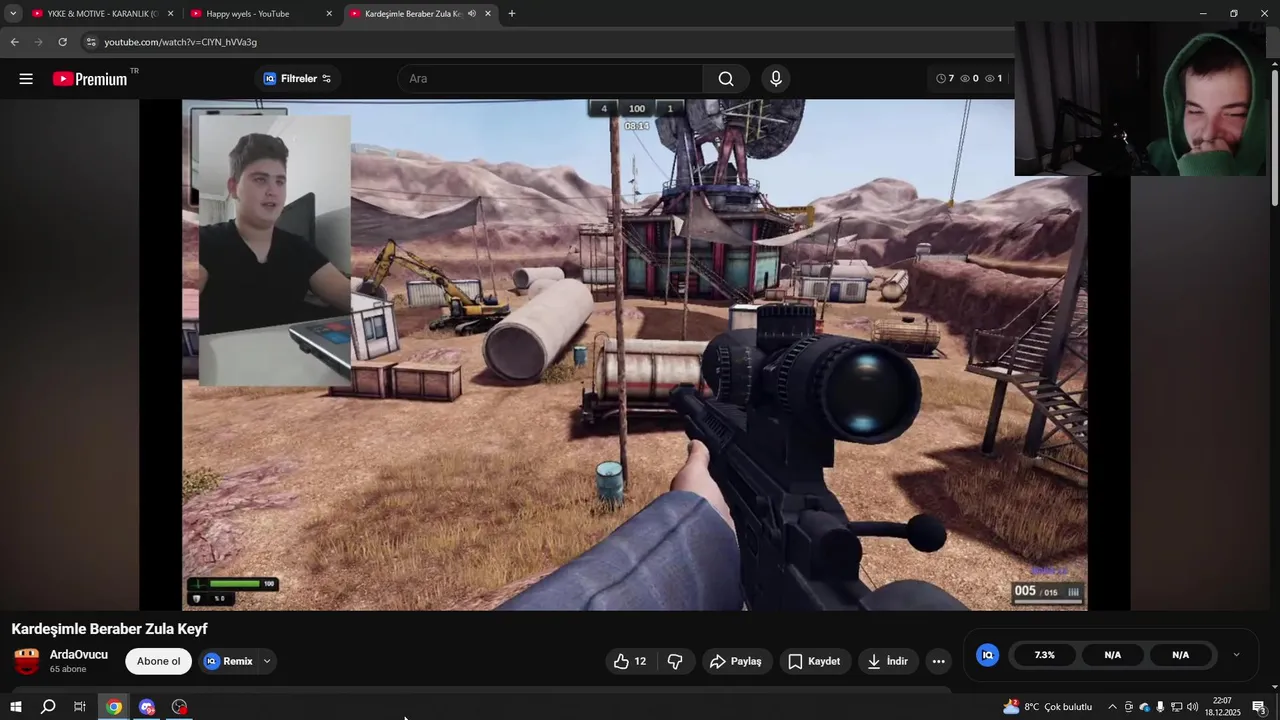Open Windows taskbar search
Image resolution: width=1280 pixels, height=720 pixels.
[47, 707]
